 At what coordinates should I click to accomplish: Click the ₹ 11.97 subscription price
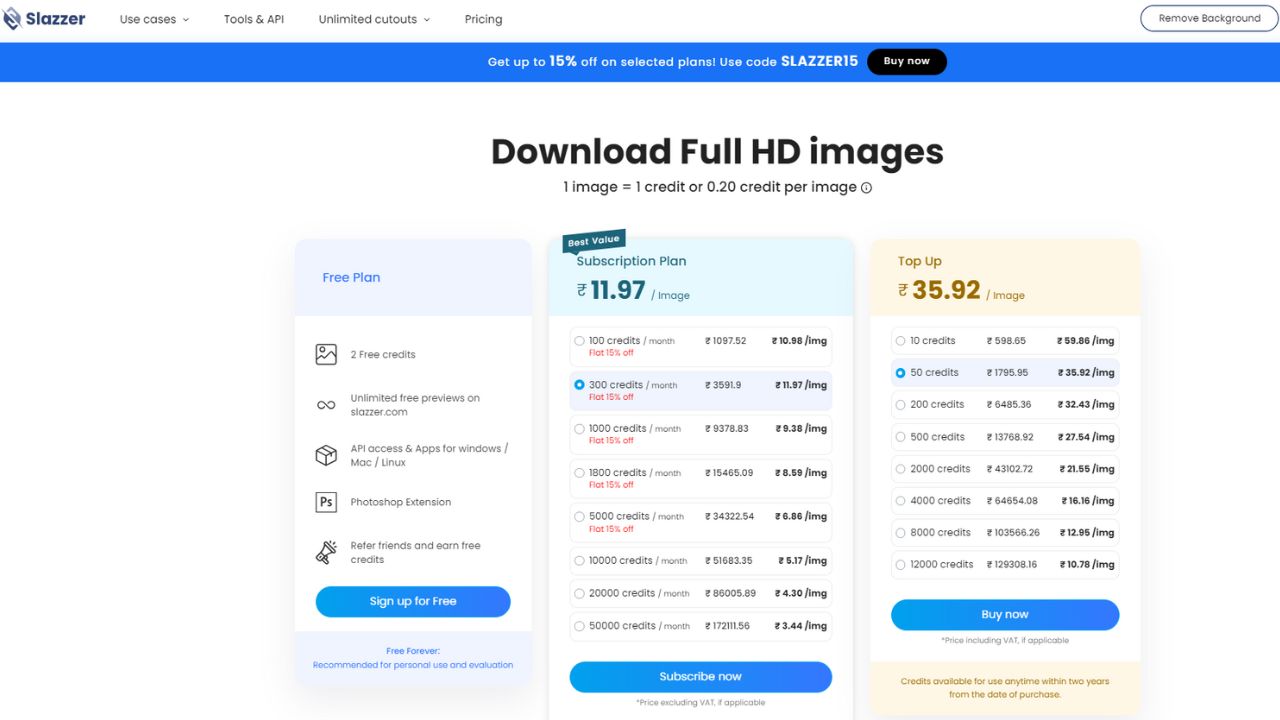pos(611,290)
